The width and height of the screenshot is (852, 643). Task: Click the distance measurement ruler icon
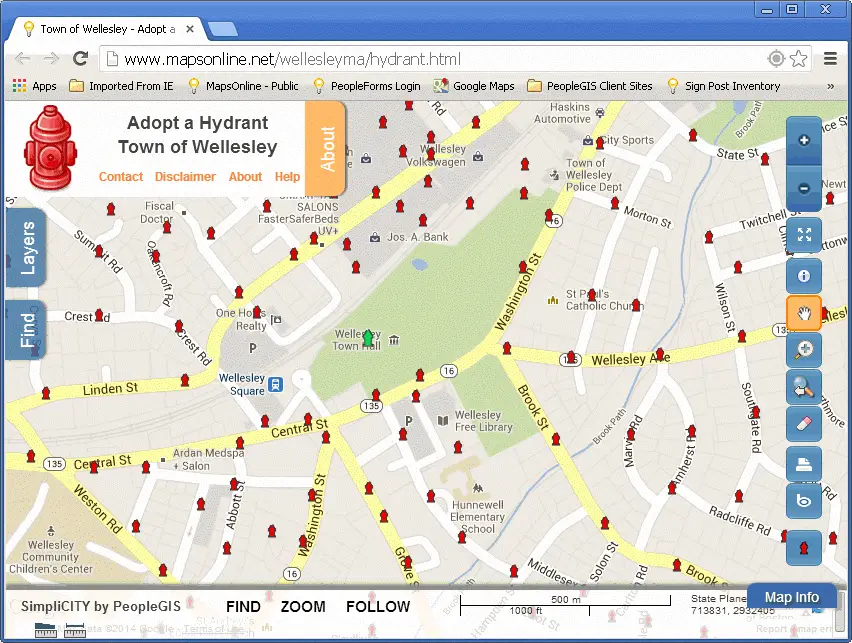(x=74, y=630)
